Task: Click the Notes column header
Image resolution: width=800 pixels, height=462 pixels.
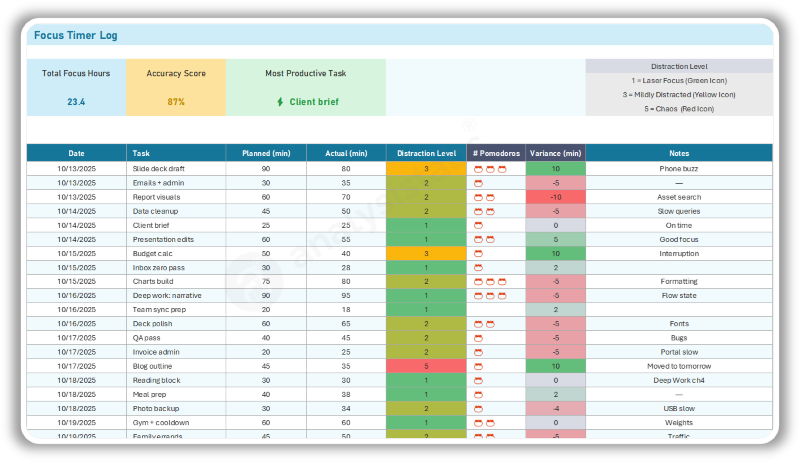Action: coord(679,153)
